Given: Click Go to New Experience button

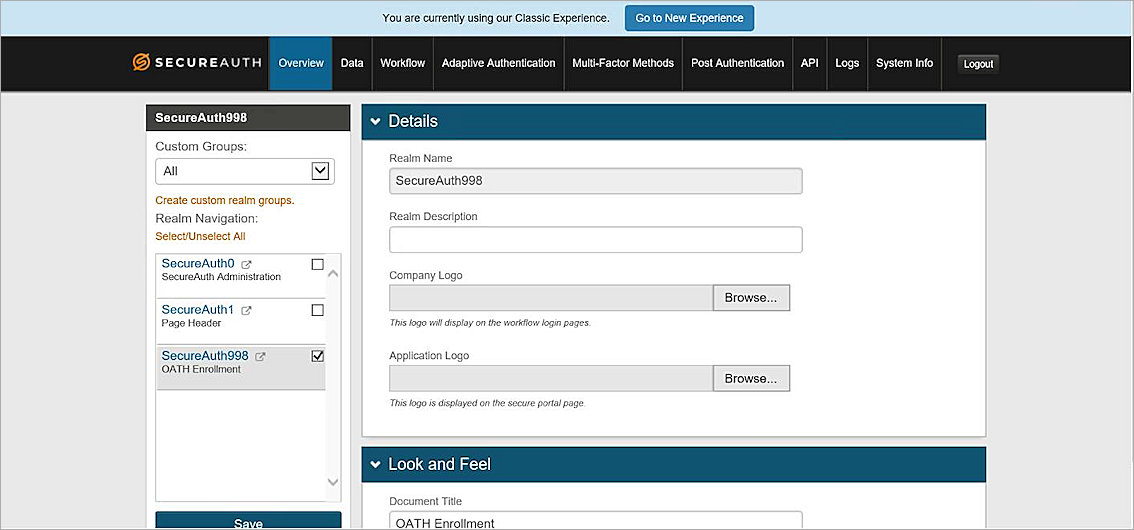Looking at the screenshot, I should coord(689,18).
